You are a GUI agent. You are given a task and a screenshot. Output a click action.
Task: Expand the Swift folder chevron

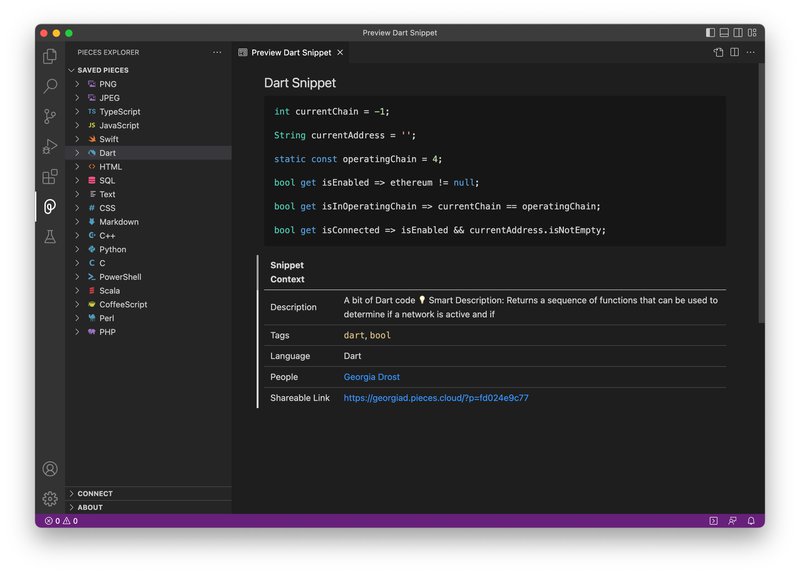pos(77,139)
